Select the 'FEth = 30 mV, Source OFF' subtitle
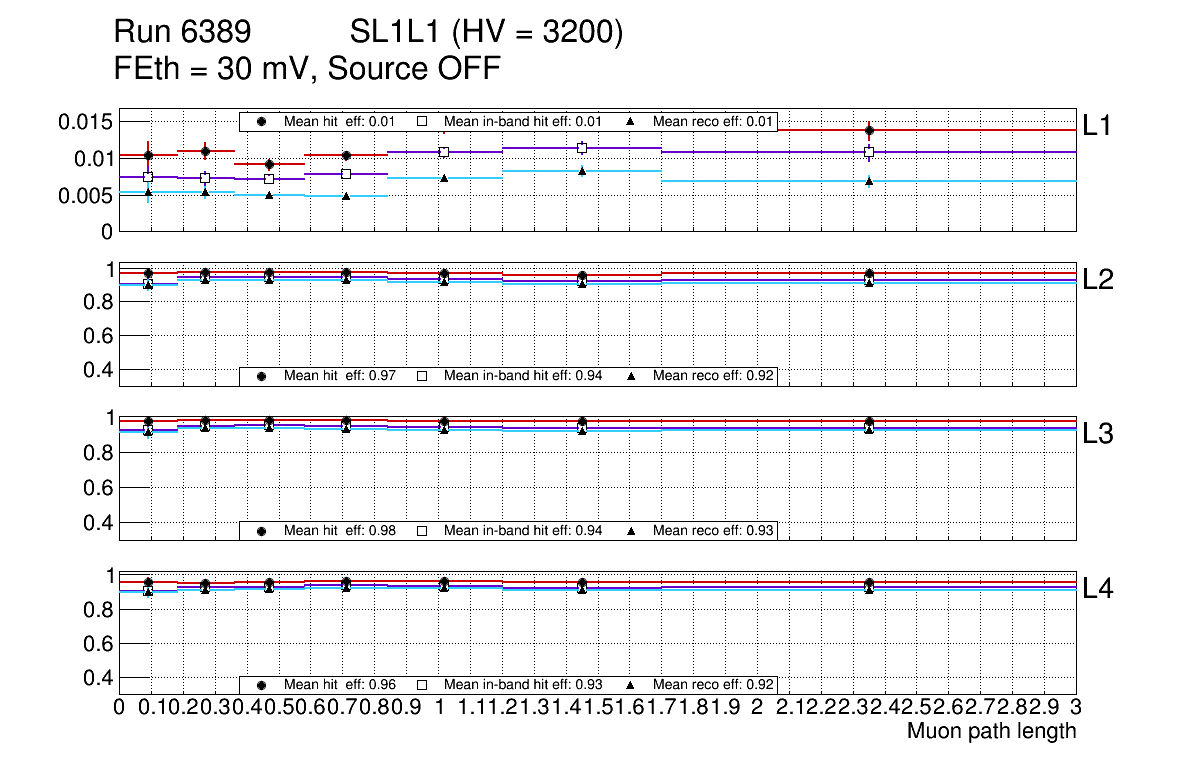 click(x=307, y=68)
